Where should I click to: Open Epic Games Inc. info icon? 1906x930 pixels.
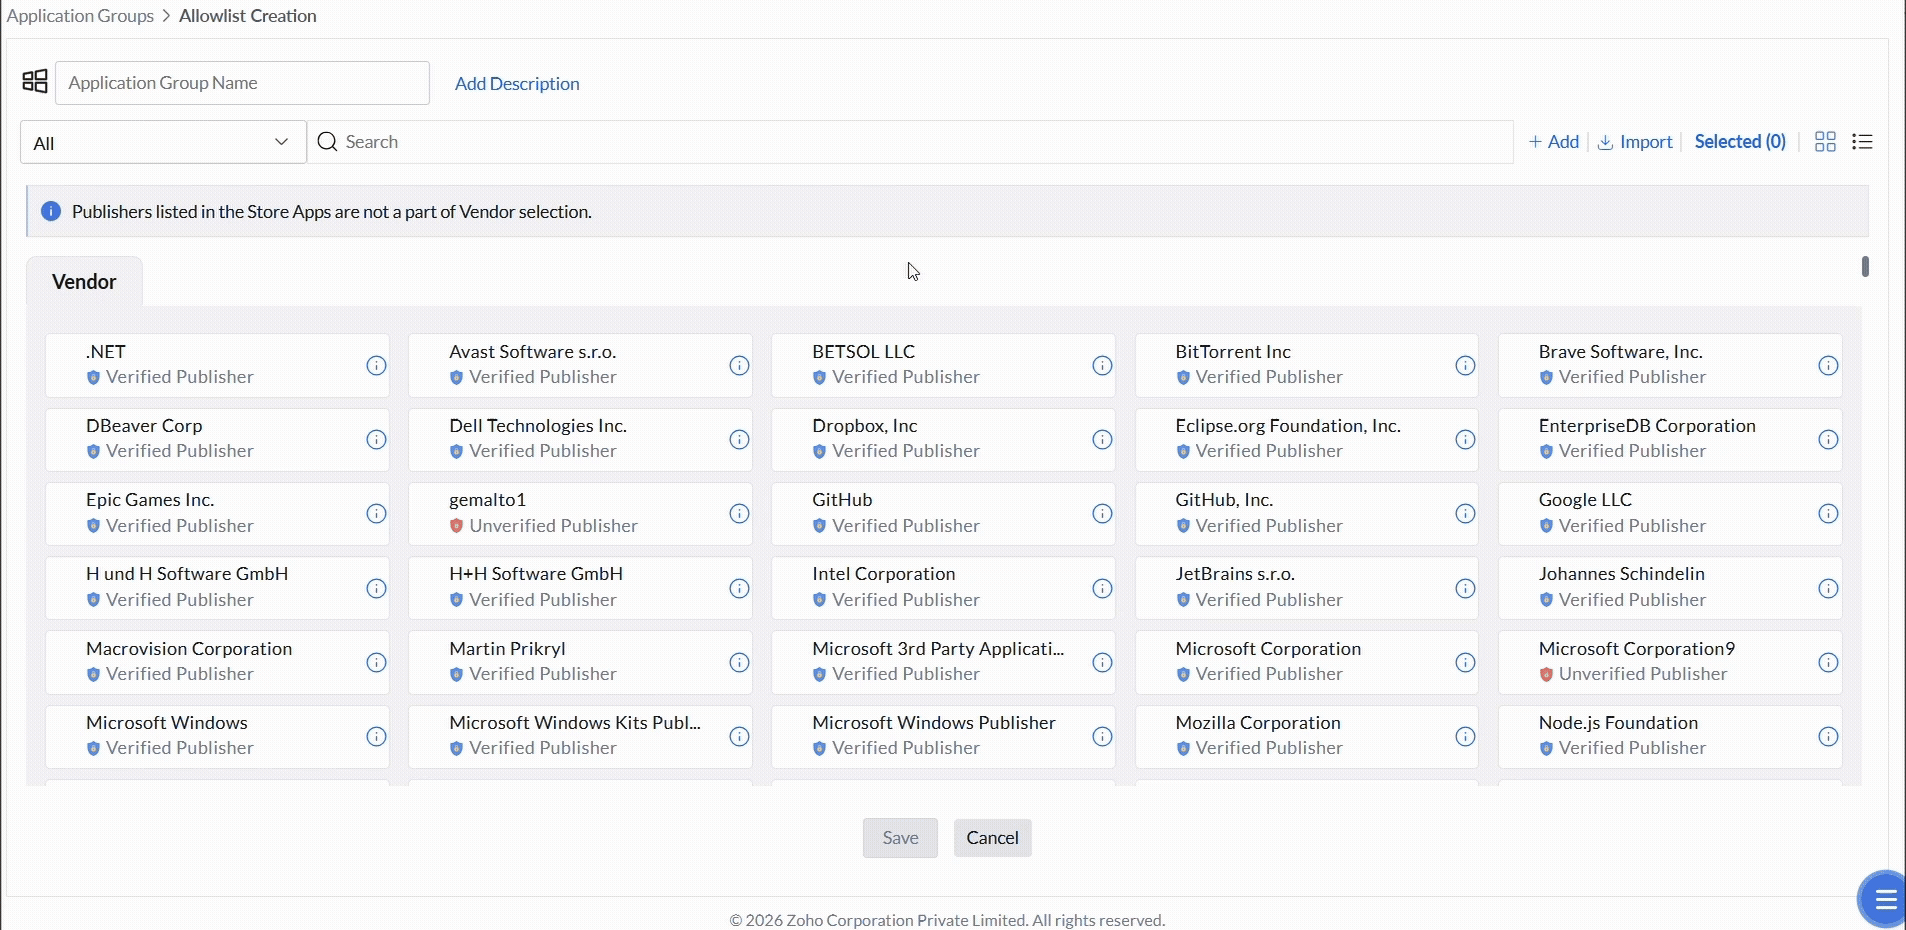376,513
